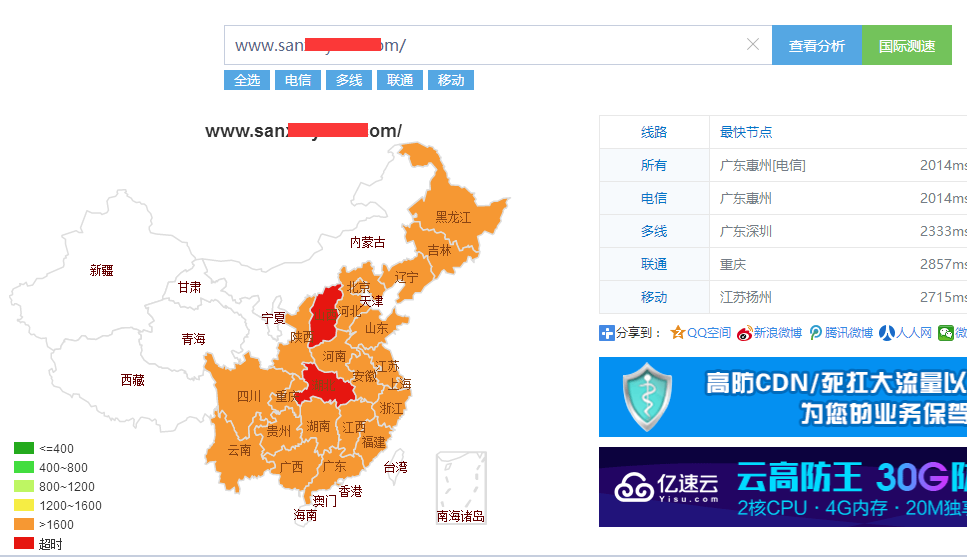Toggle the 全选 filter
967x557 pixels.
(x=247, y=80)
